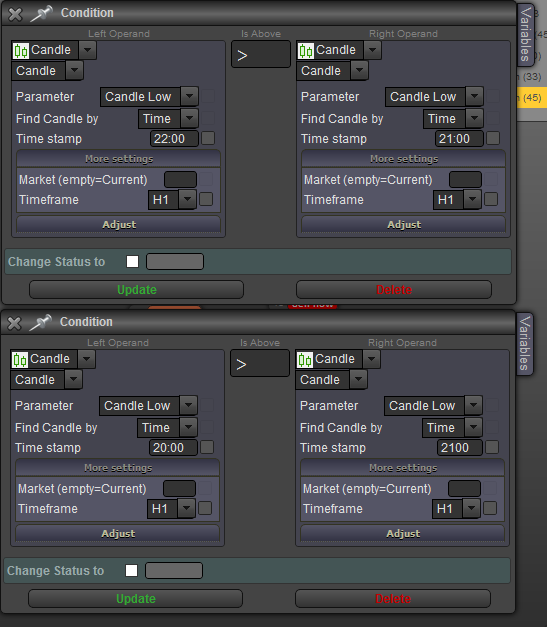Click the red Delete button in bottom panel
Viewport: 547px width, 627px height.
[393, 599]
